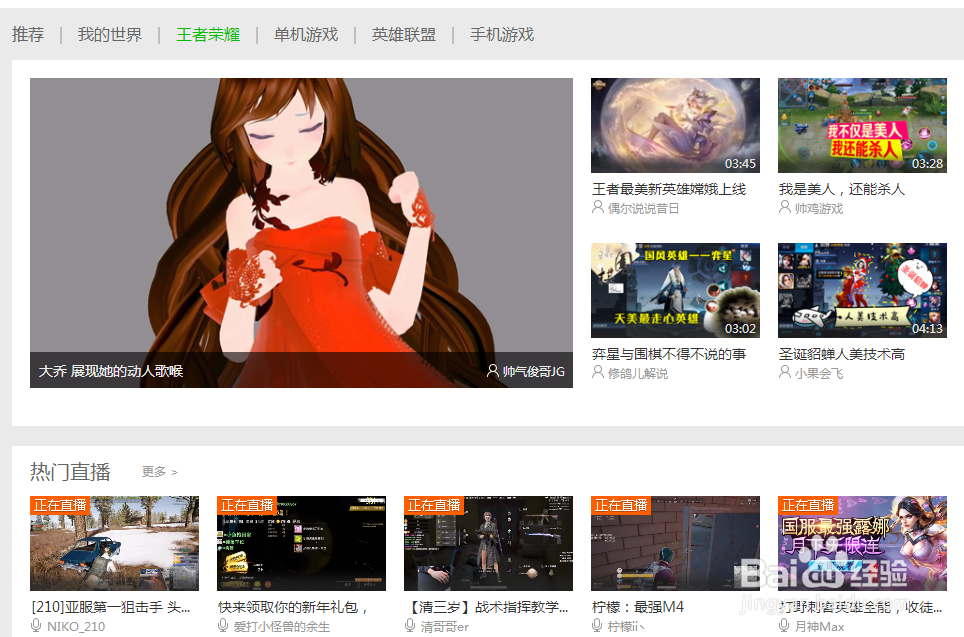Open title 快来领取你的新年礼包
This screenshot has height=637, width=964.
click(294, 607)
